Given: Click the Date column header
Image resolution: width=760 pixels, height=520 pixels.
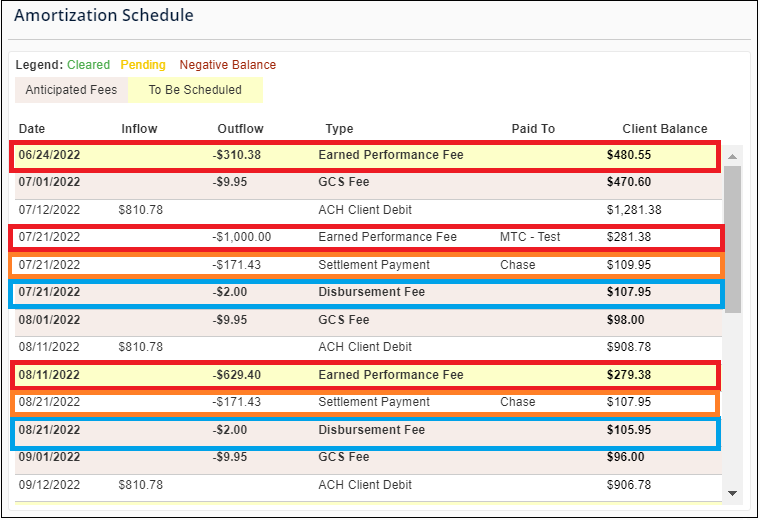Looking at the screenshot, I should pos(32,129).
